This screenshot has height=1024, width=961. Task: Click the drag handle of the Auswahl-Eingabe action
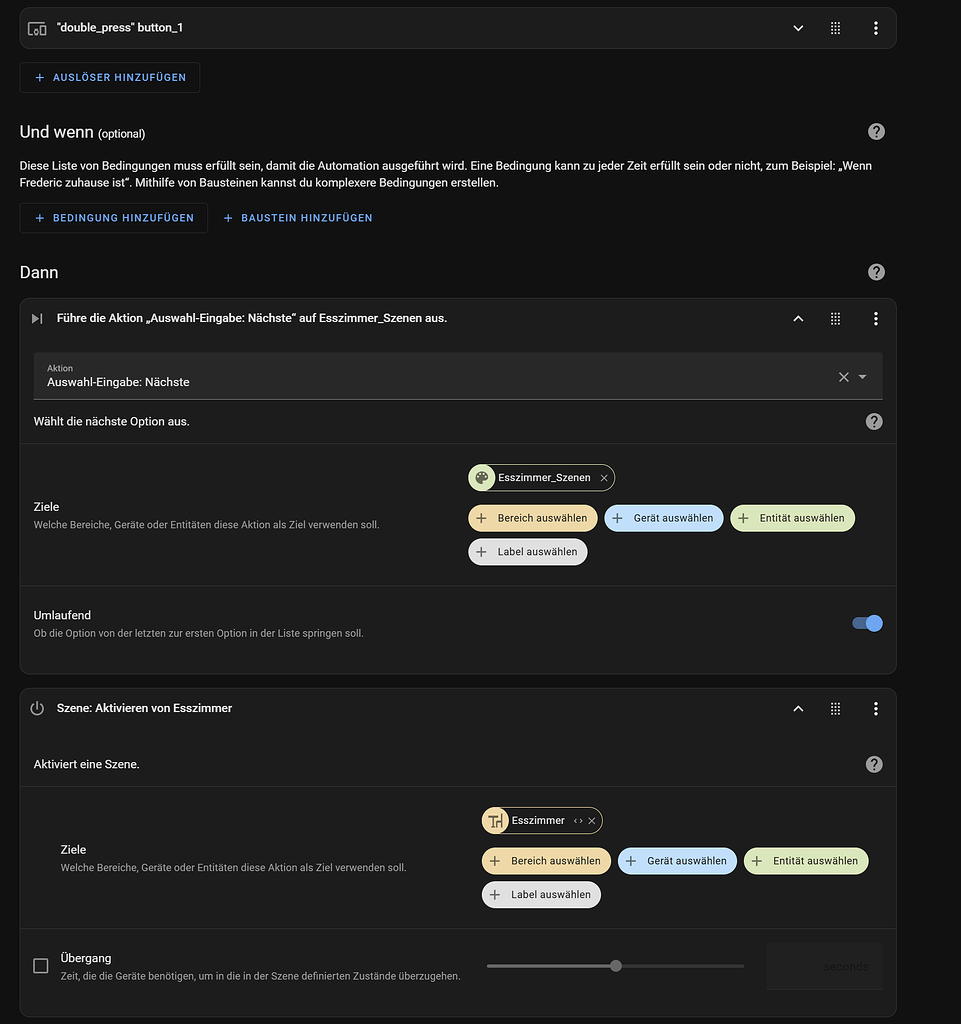(x=835, y=318)
